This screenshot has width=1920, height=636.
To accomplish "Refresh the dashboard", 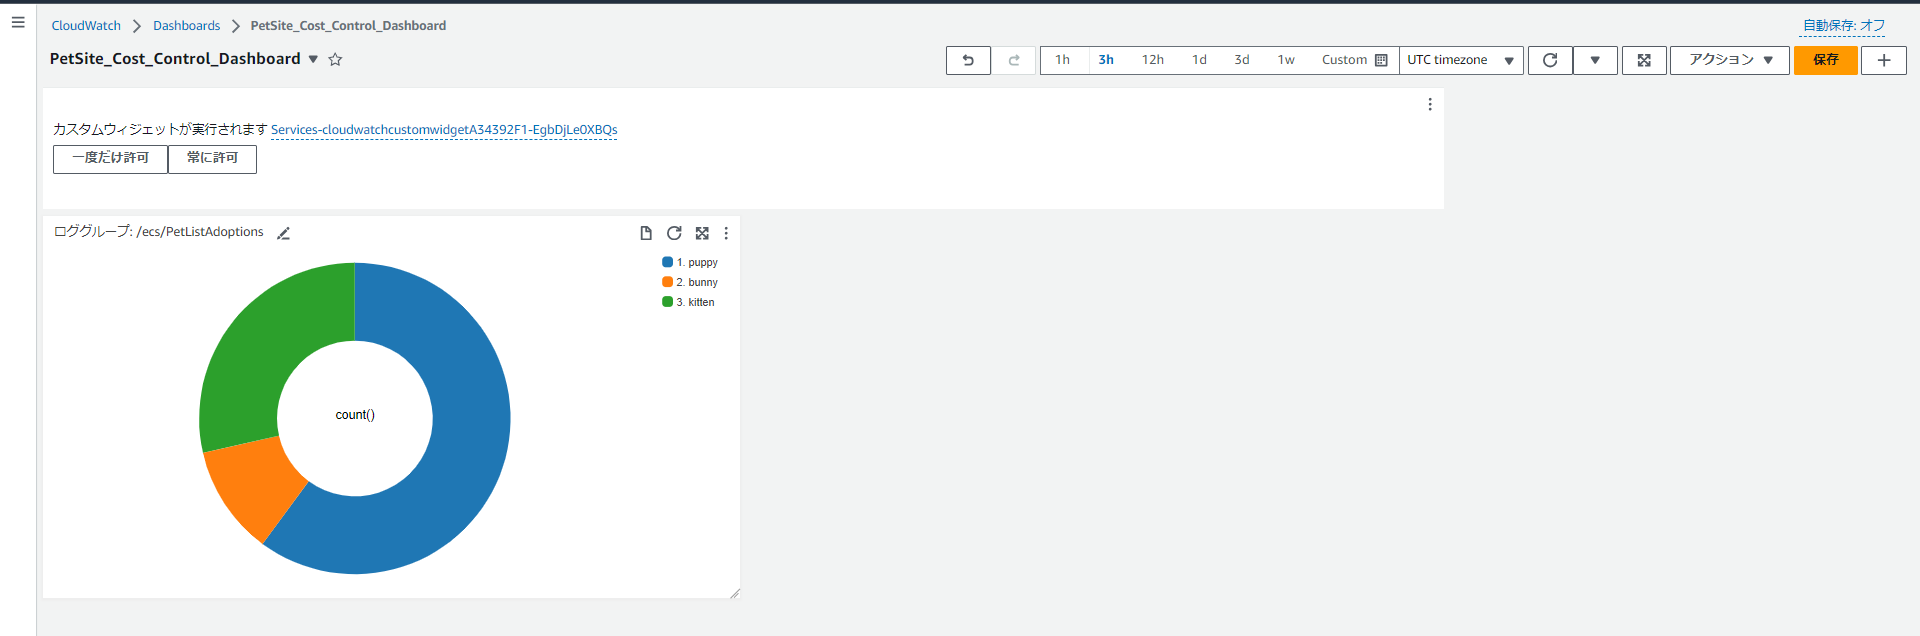I will [1550, 60].
